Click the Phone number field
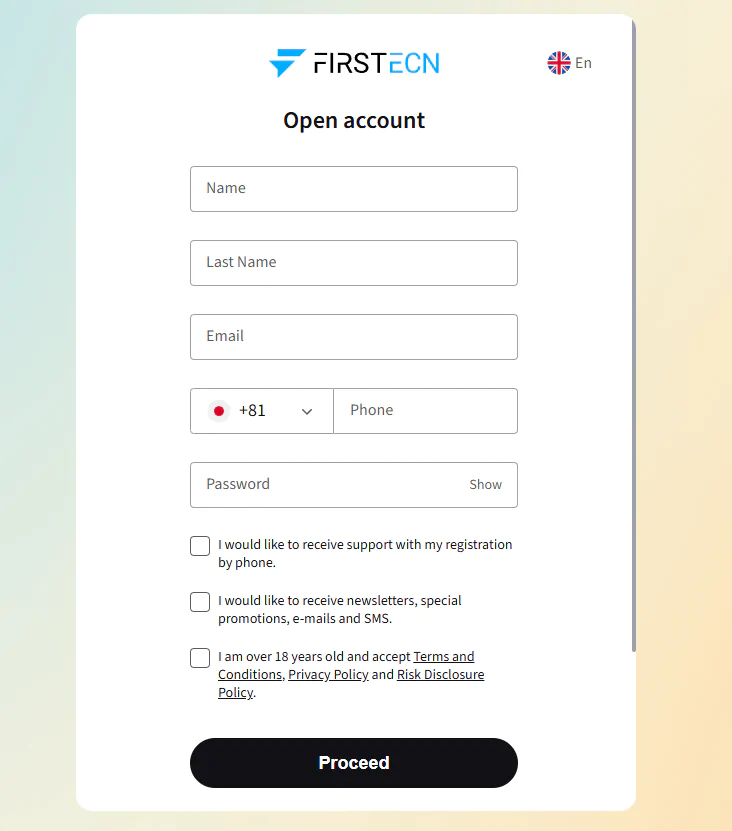The width and height of the screenshot is (732, 831). [425, 411]
